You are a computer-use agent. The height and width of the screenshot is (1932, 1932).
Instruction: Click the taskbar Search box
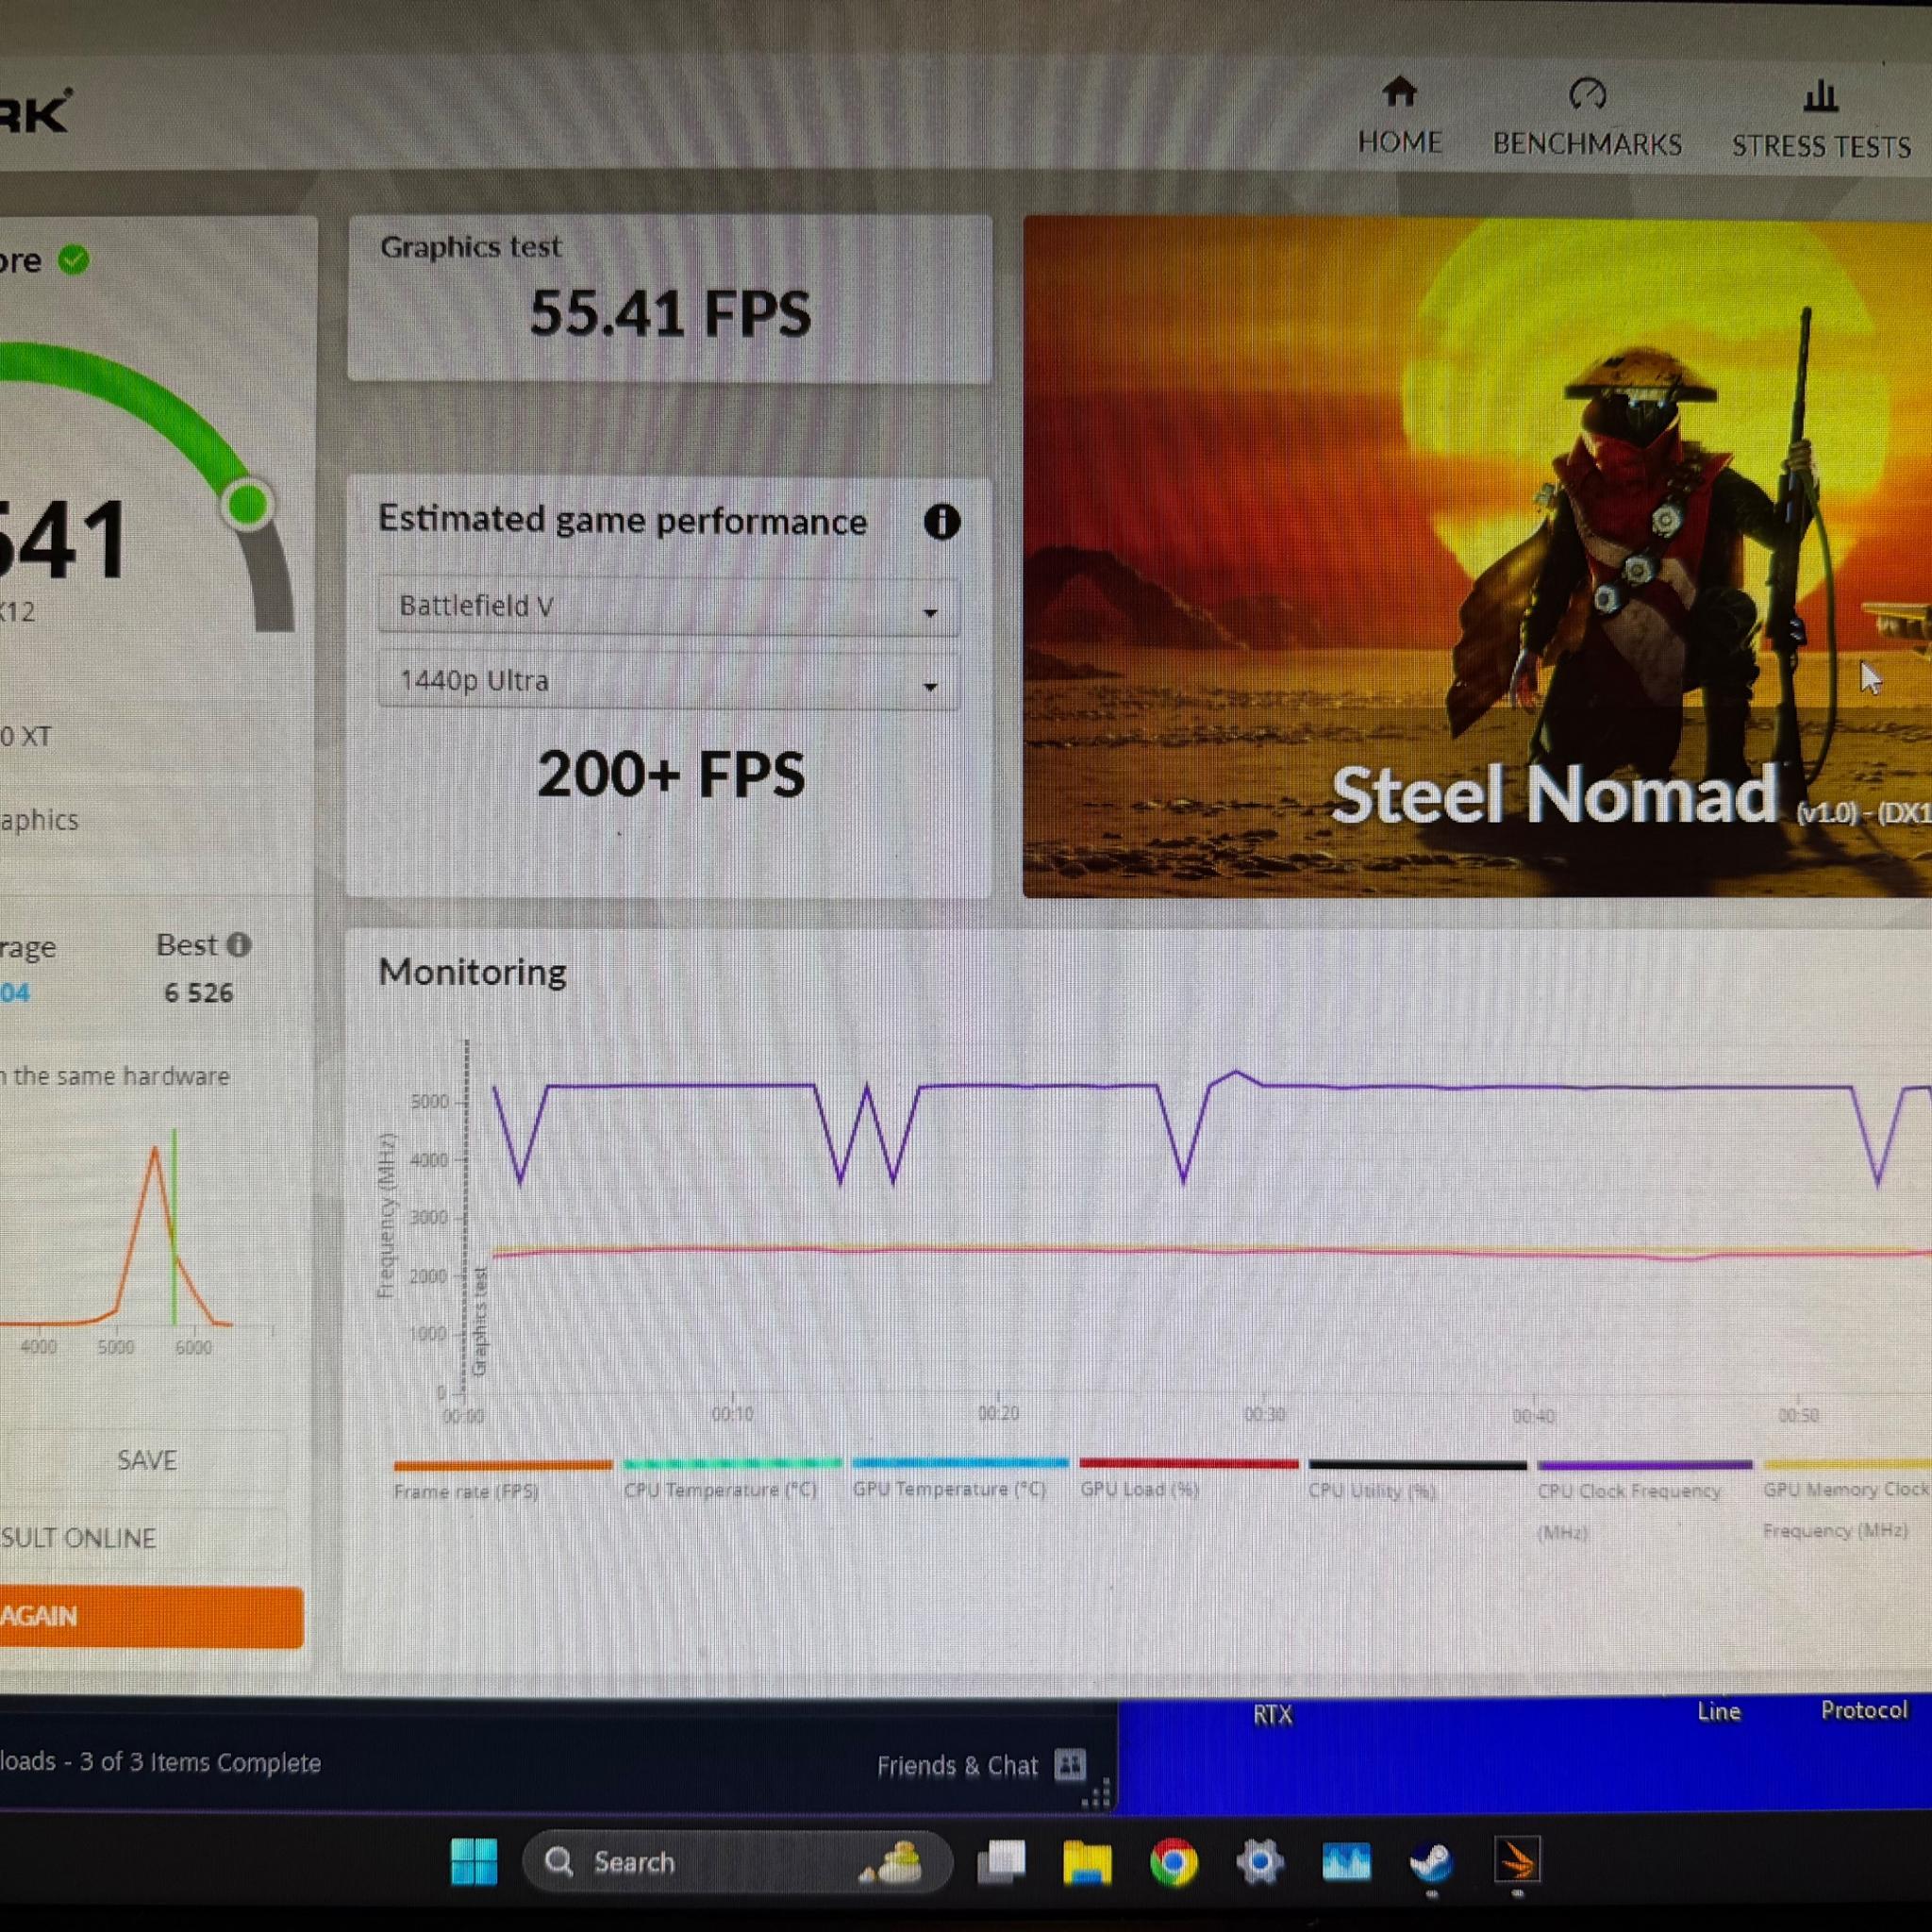click(x=736, y=1862)
